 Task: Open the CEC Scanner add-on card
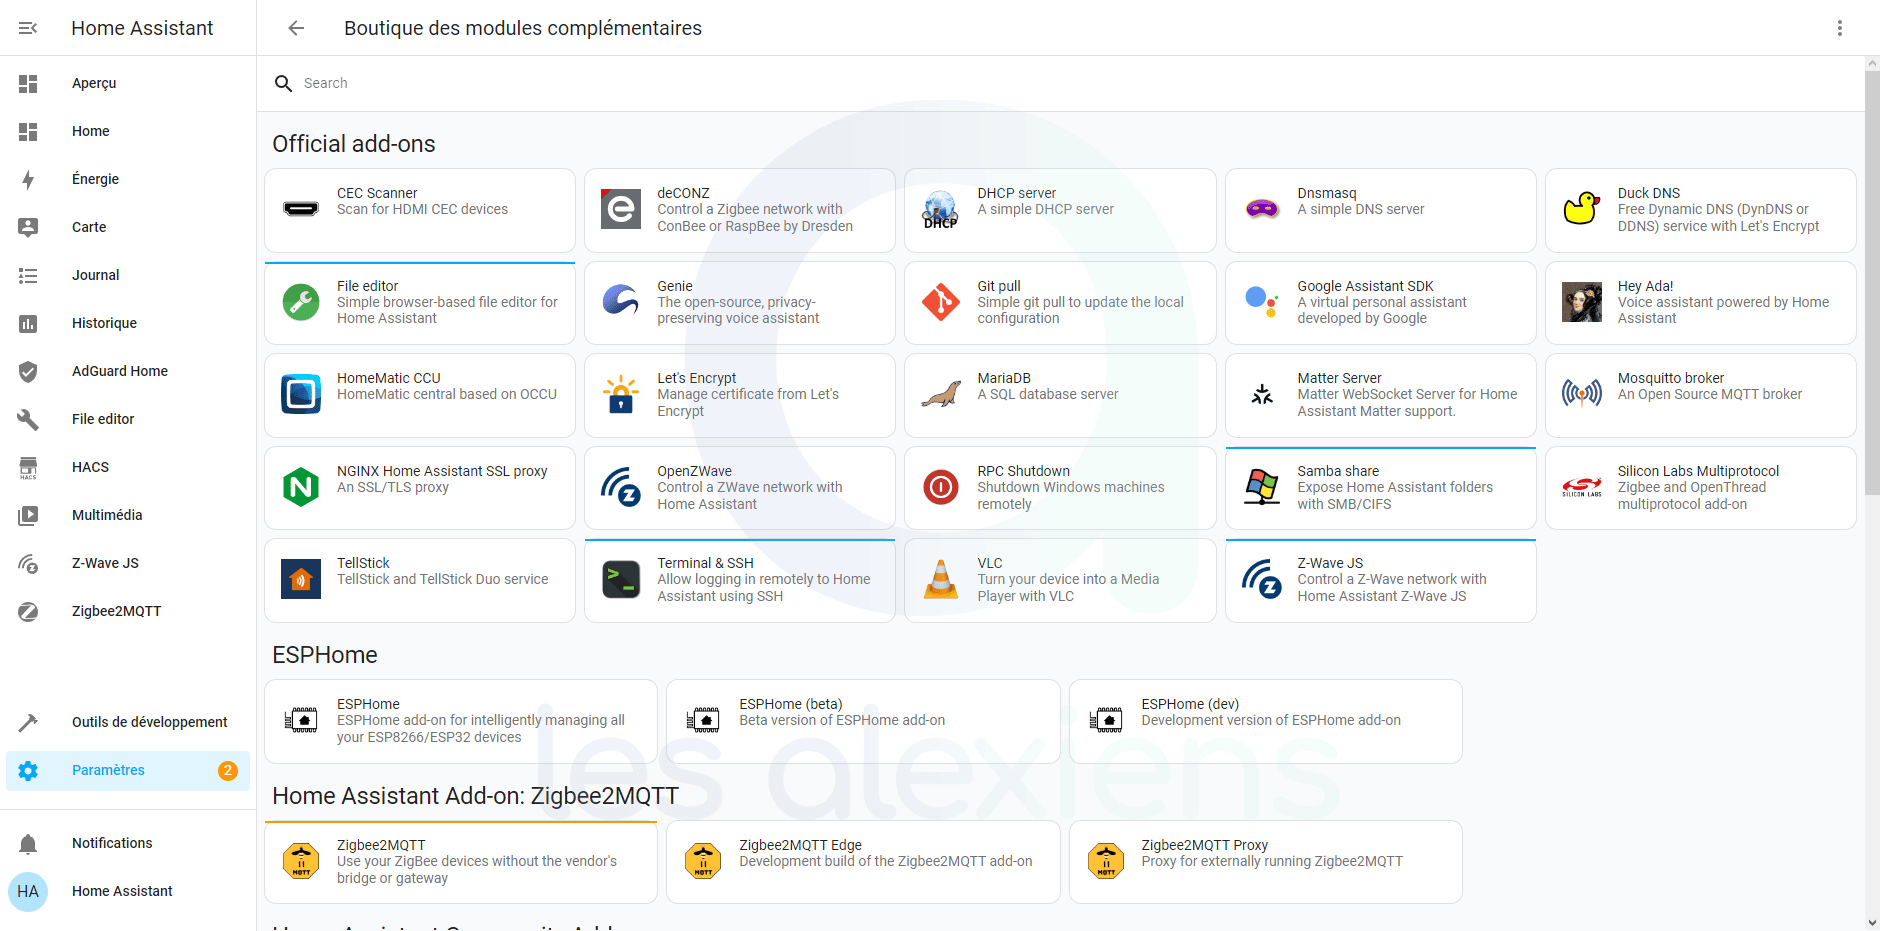coord(420,210)
